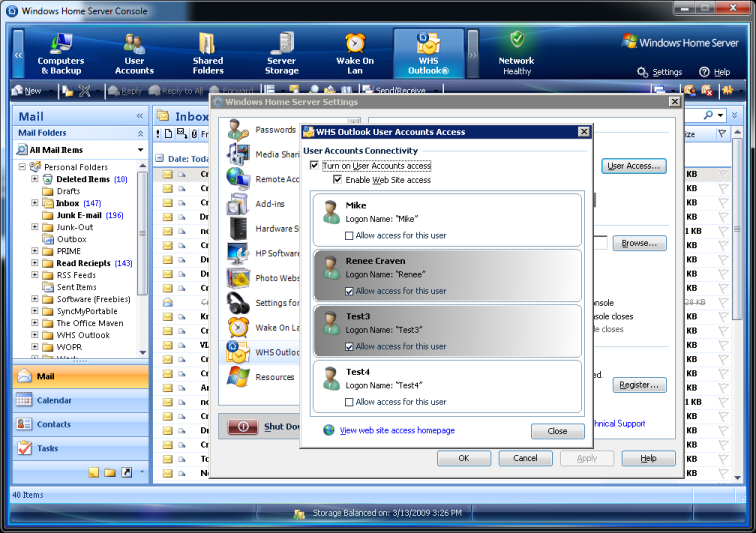Click the Network Healthy shield icon
756x533 pixels.
[x=517, y=39]
